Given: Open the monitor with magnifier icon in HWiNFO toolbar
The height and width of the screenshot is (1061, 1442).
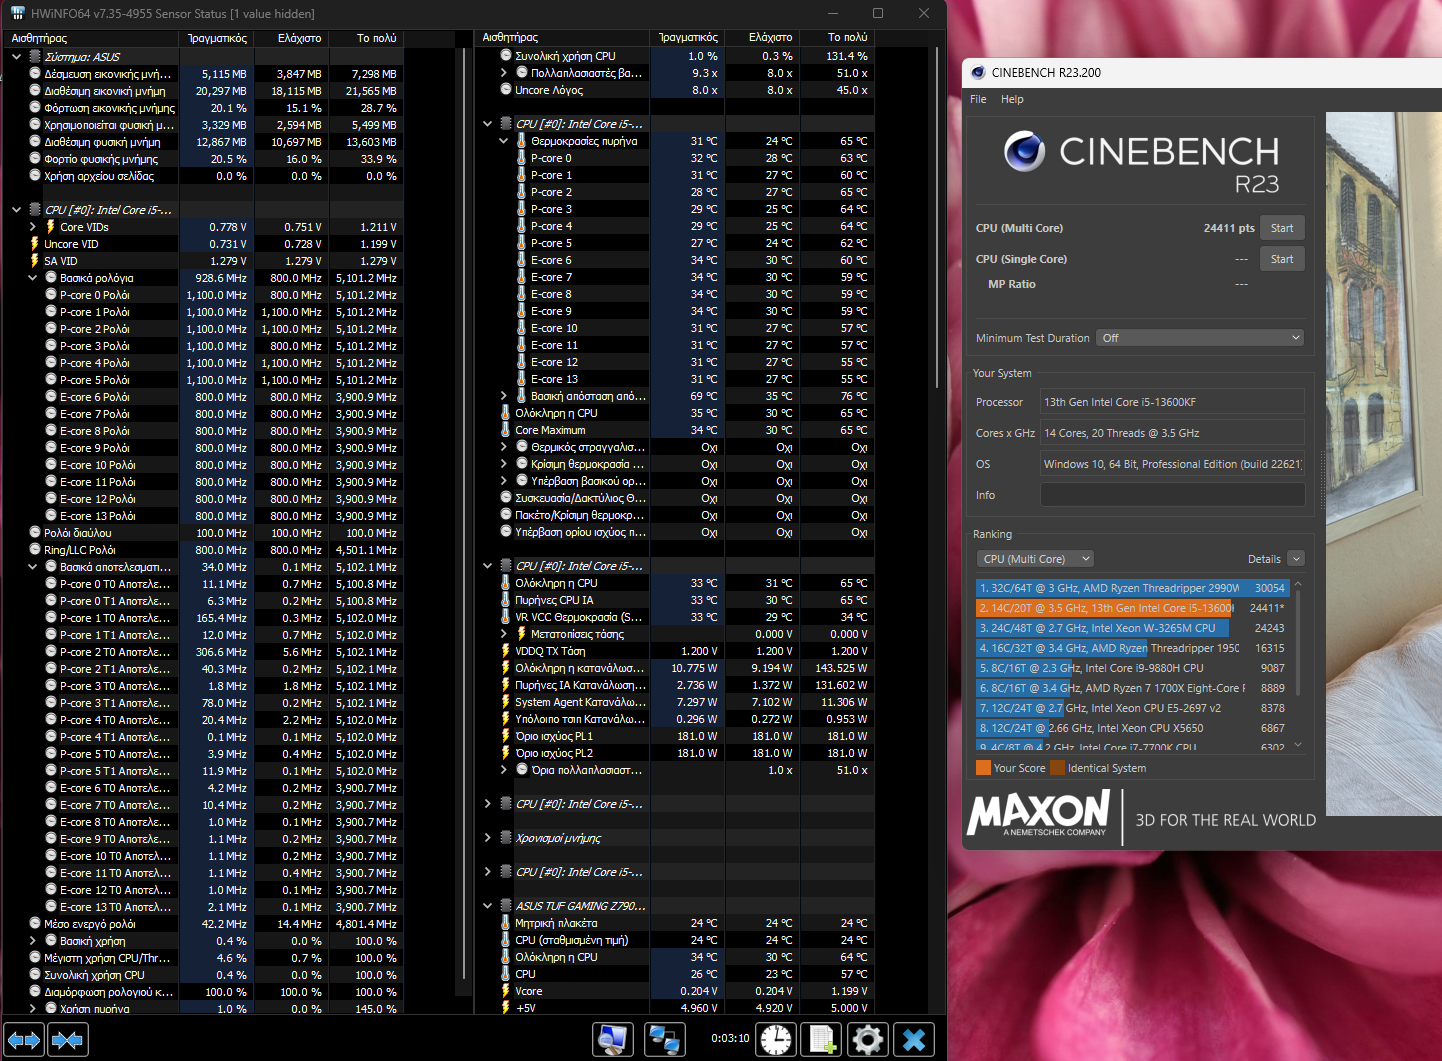Looking at the screenshot, I should 612,1040.
